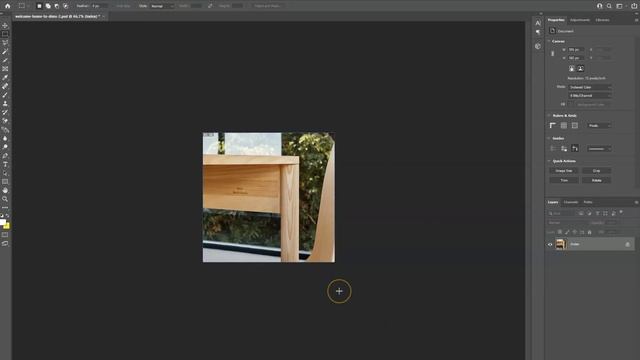640x360 pixels.
Task: Toggle Lock all padlock icon in Layers
Action: point(589,232)
